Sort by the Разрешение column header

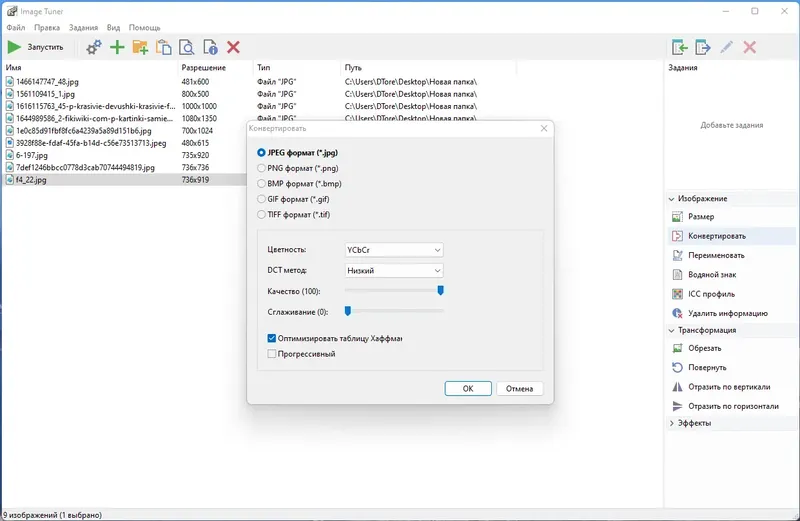point(215,67)
